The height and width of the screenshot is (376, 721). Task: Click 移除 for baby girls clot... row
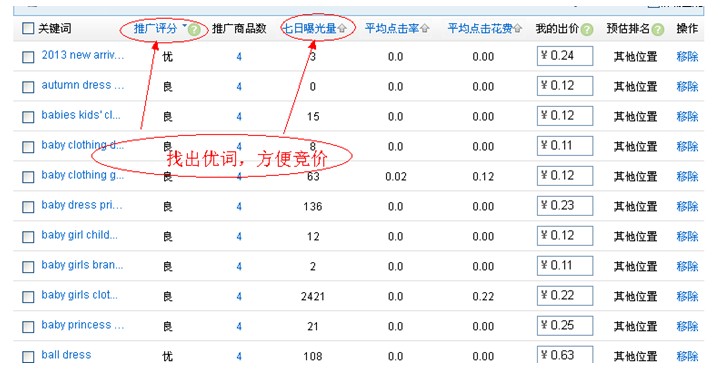click(687, 296)
